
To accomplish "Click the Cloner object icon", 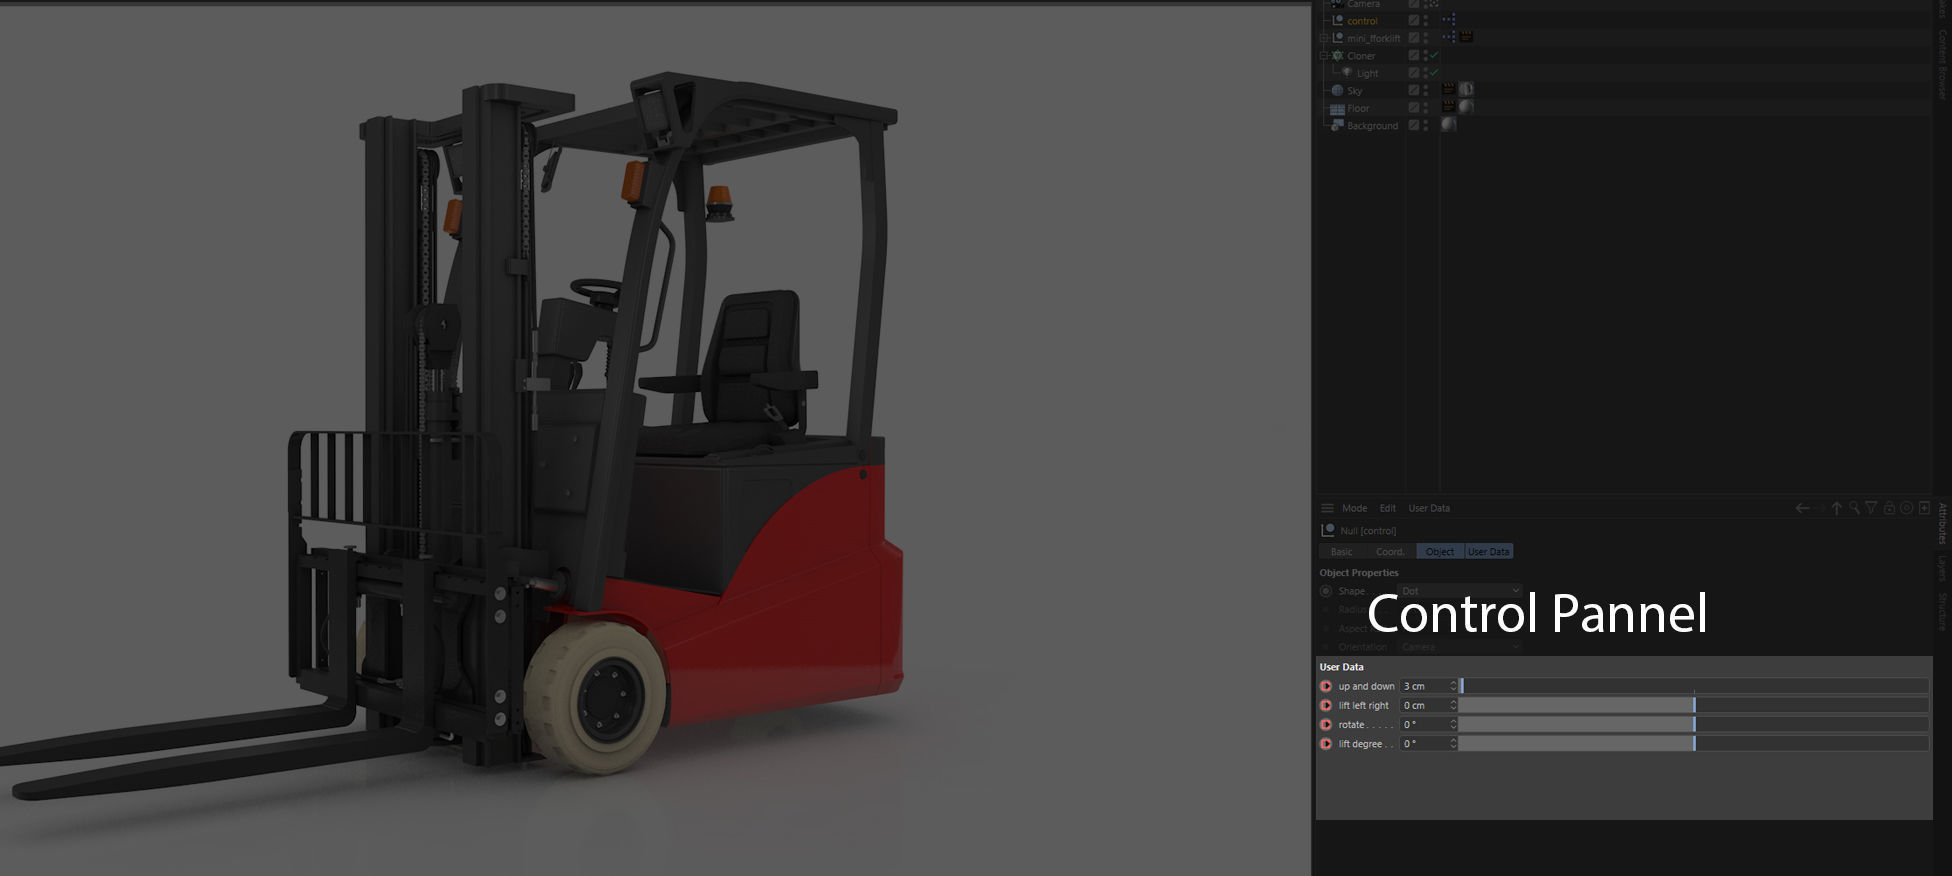I will pos(1337,56).
